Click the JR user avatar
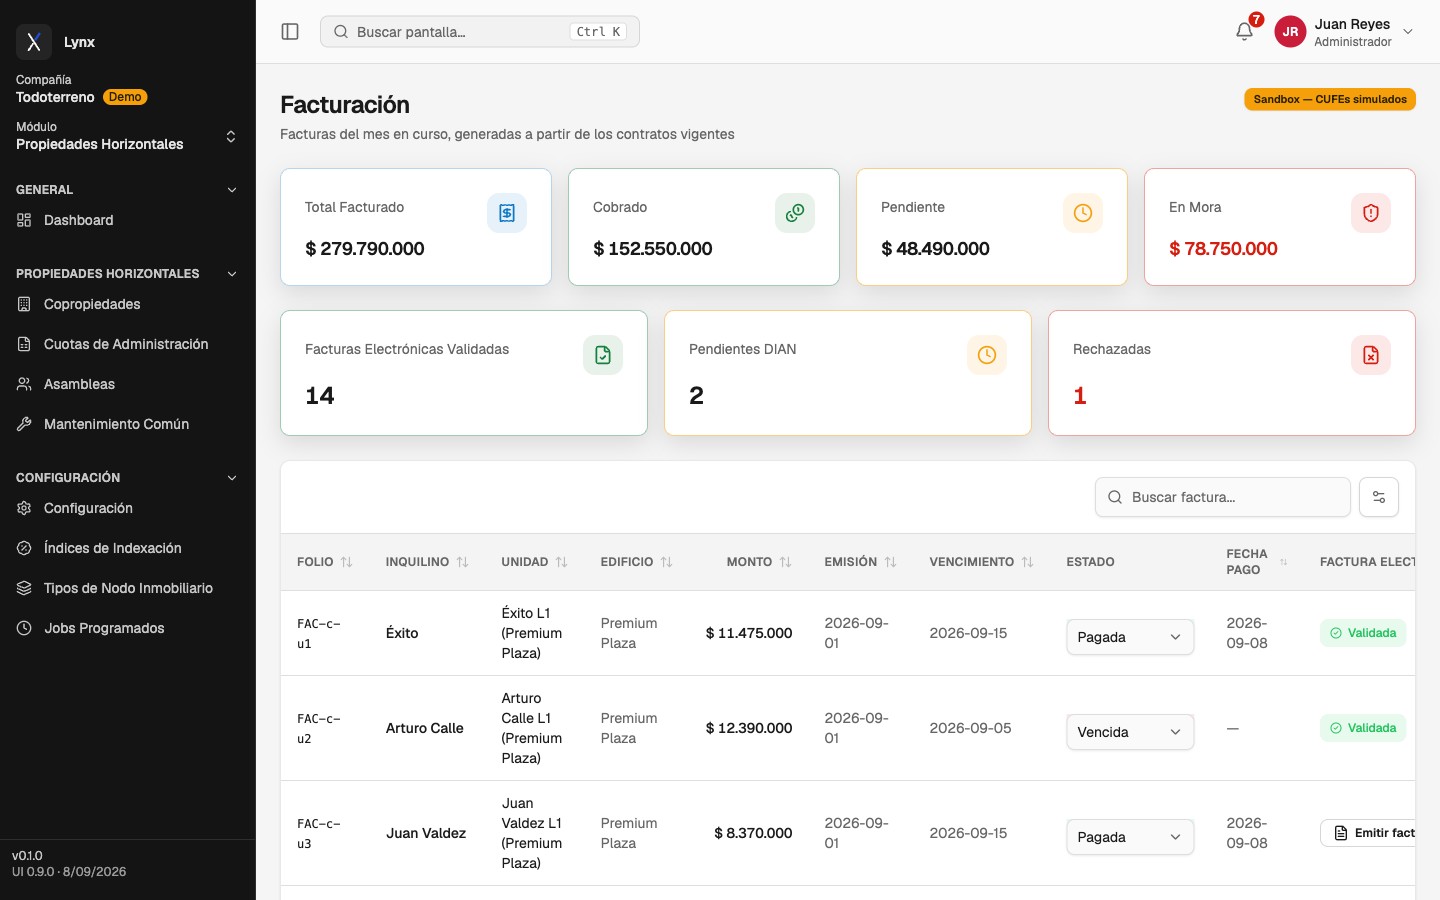 pos(1290,32)
